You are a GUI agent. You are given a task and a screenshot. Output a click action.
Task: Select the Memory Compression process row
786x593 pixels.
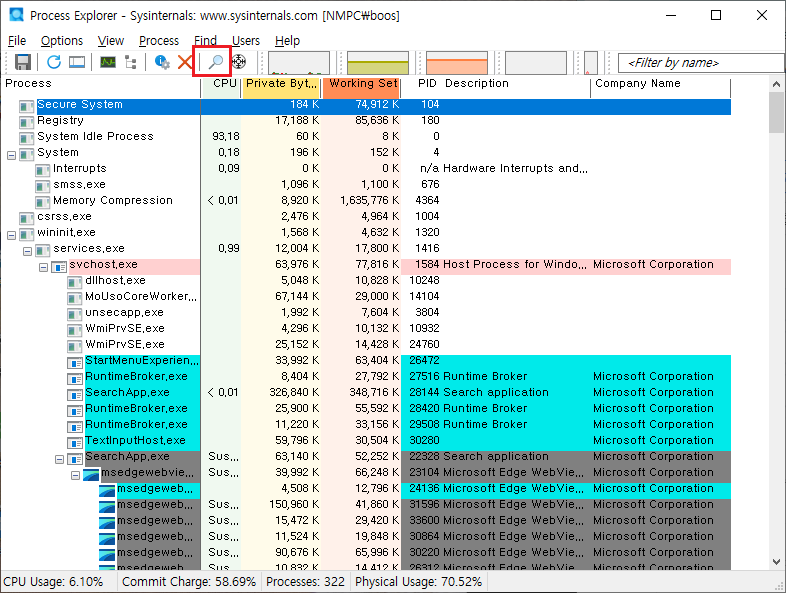(365, 202)
